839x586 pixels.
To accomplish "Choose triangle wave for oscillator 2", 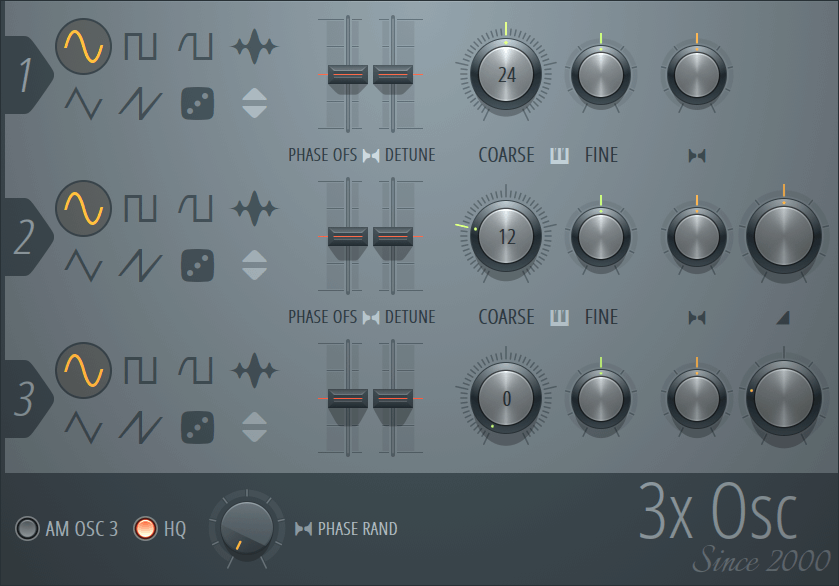I will pyautogui.click(x=83, y=264).
